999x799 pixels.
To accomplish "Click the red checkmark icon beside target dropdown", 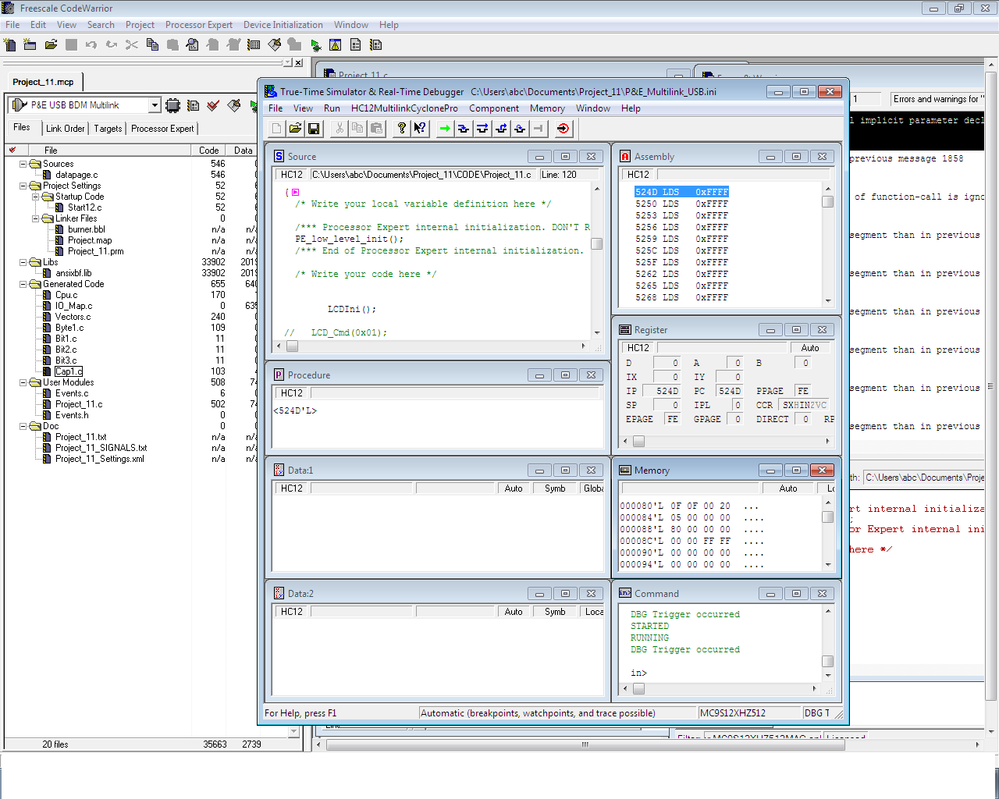I will tap(213, 106).
